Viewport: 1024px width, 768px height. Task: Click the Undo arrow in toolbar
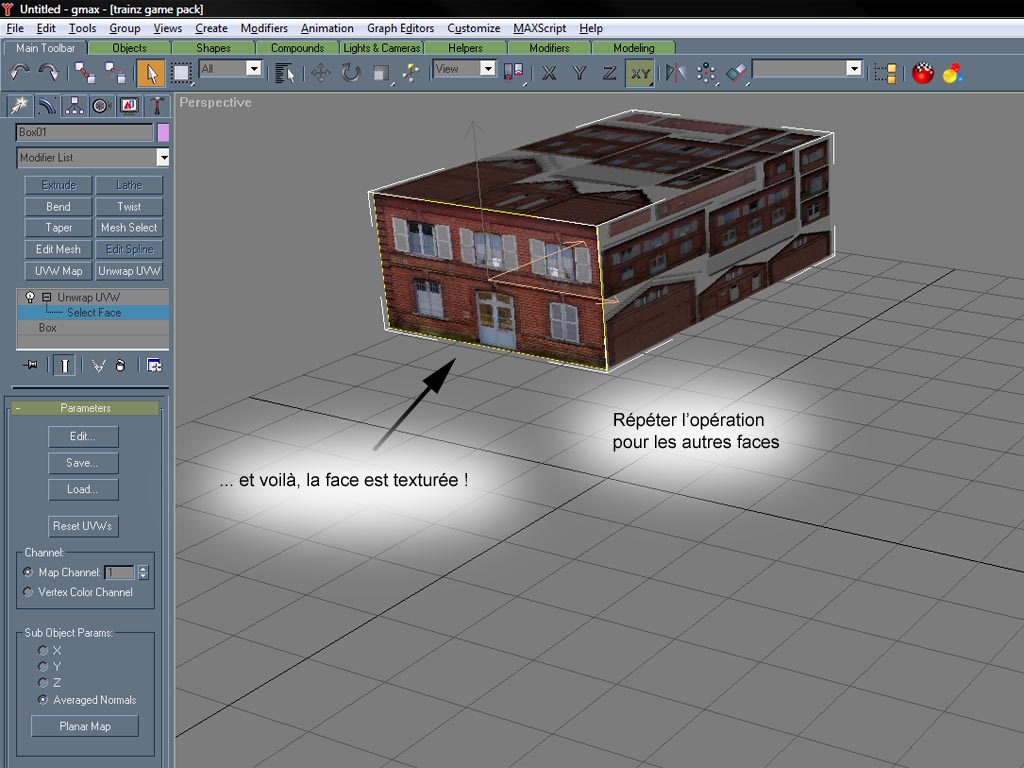pos(19,72)
